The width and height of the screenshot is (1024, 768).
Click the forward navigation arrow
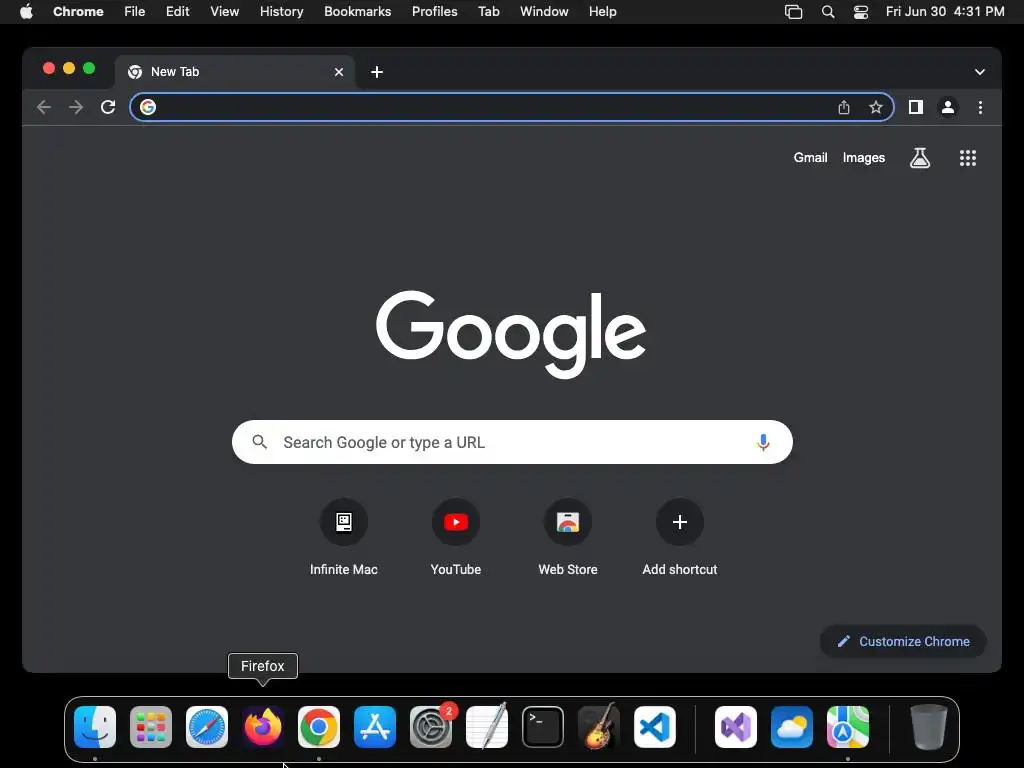pyautogui.click(x=76, y=107)
